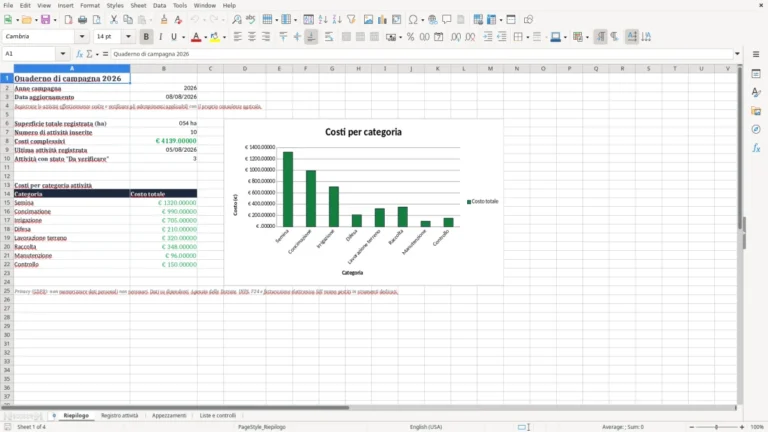Open sidebar Navigator compass icon
The width and height of the screenshot is (768, 432).
click(x=756, y=129)
